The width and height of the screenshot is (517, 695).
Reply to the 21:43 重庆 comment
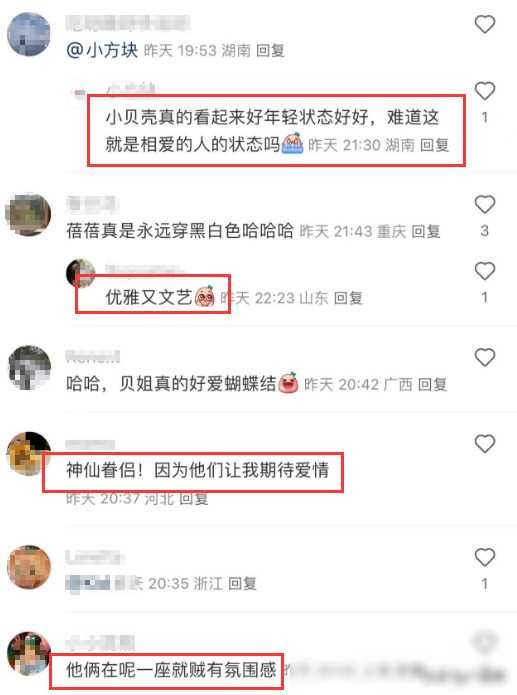click(x=426, y=231)
